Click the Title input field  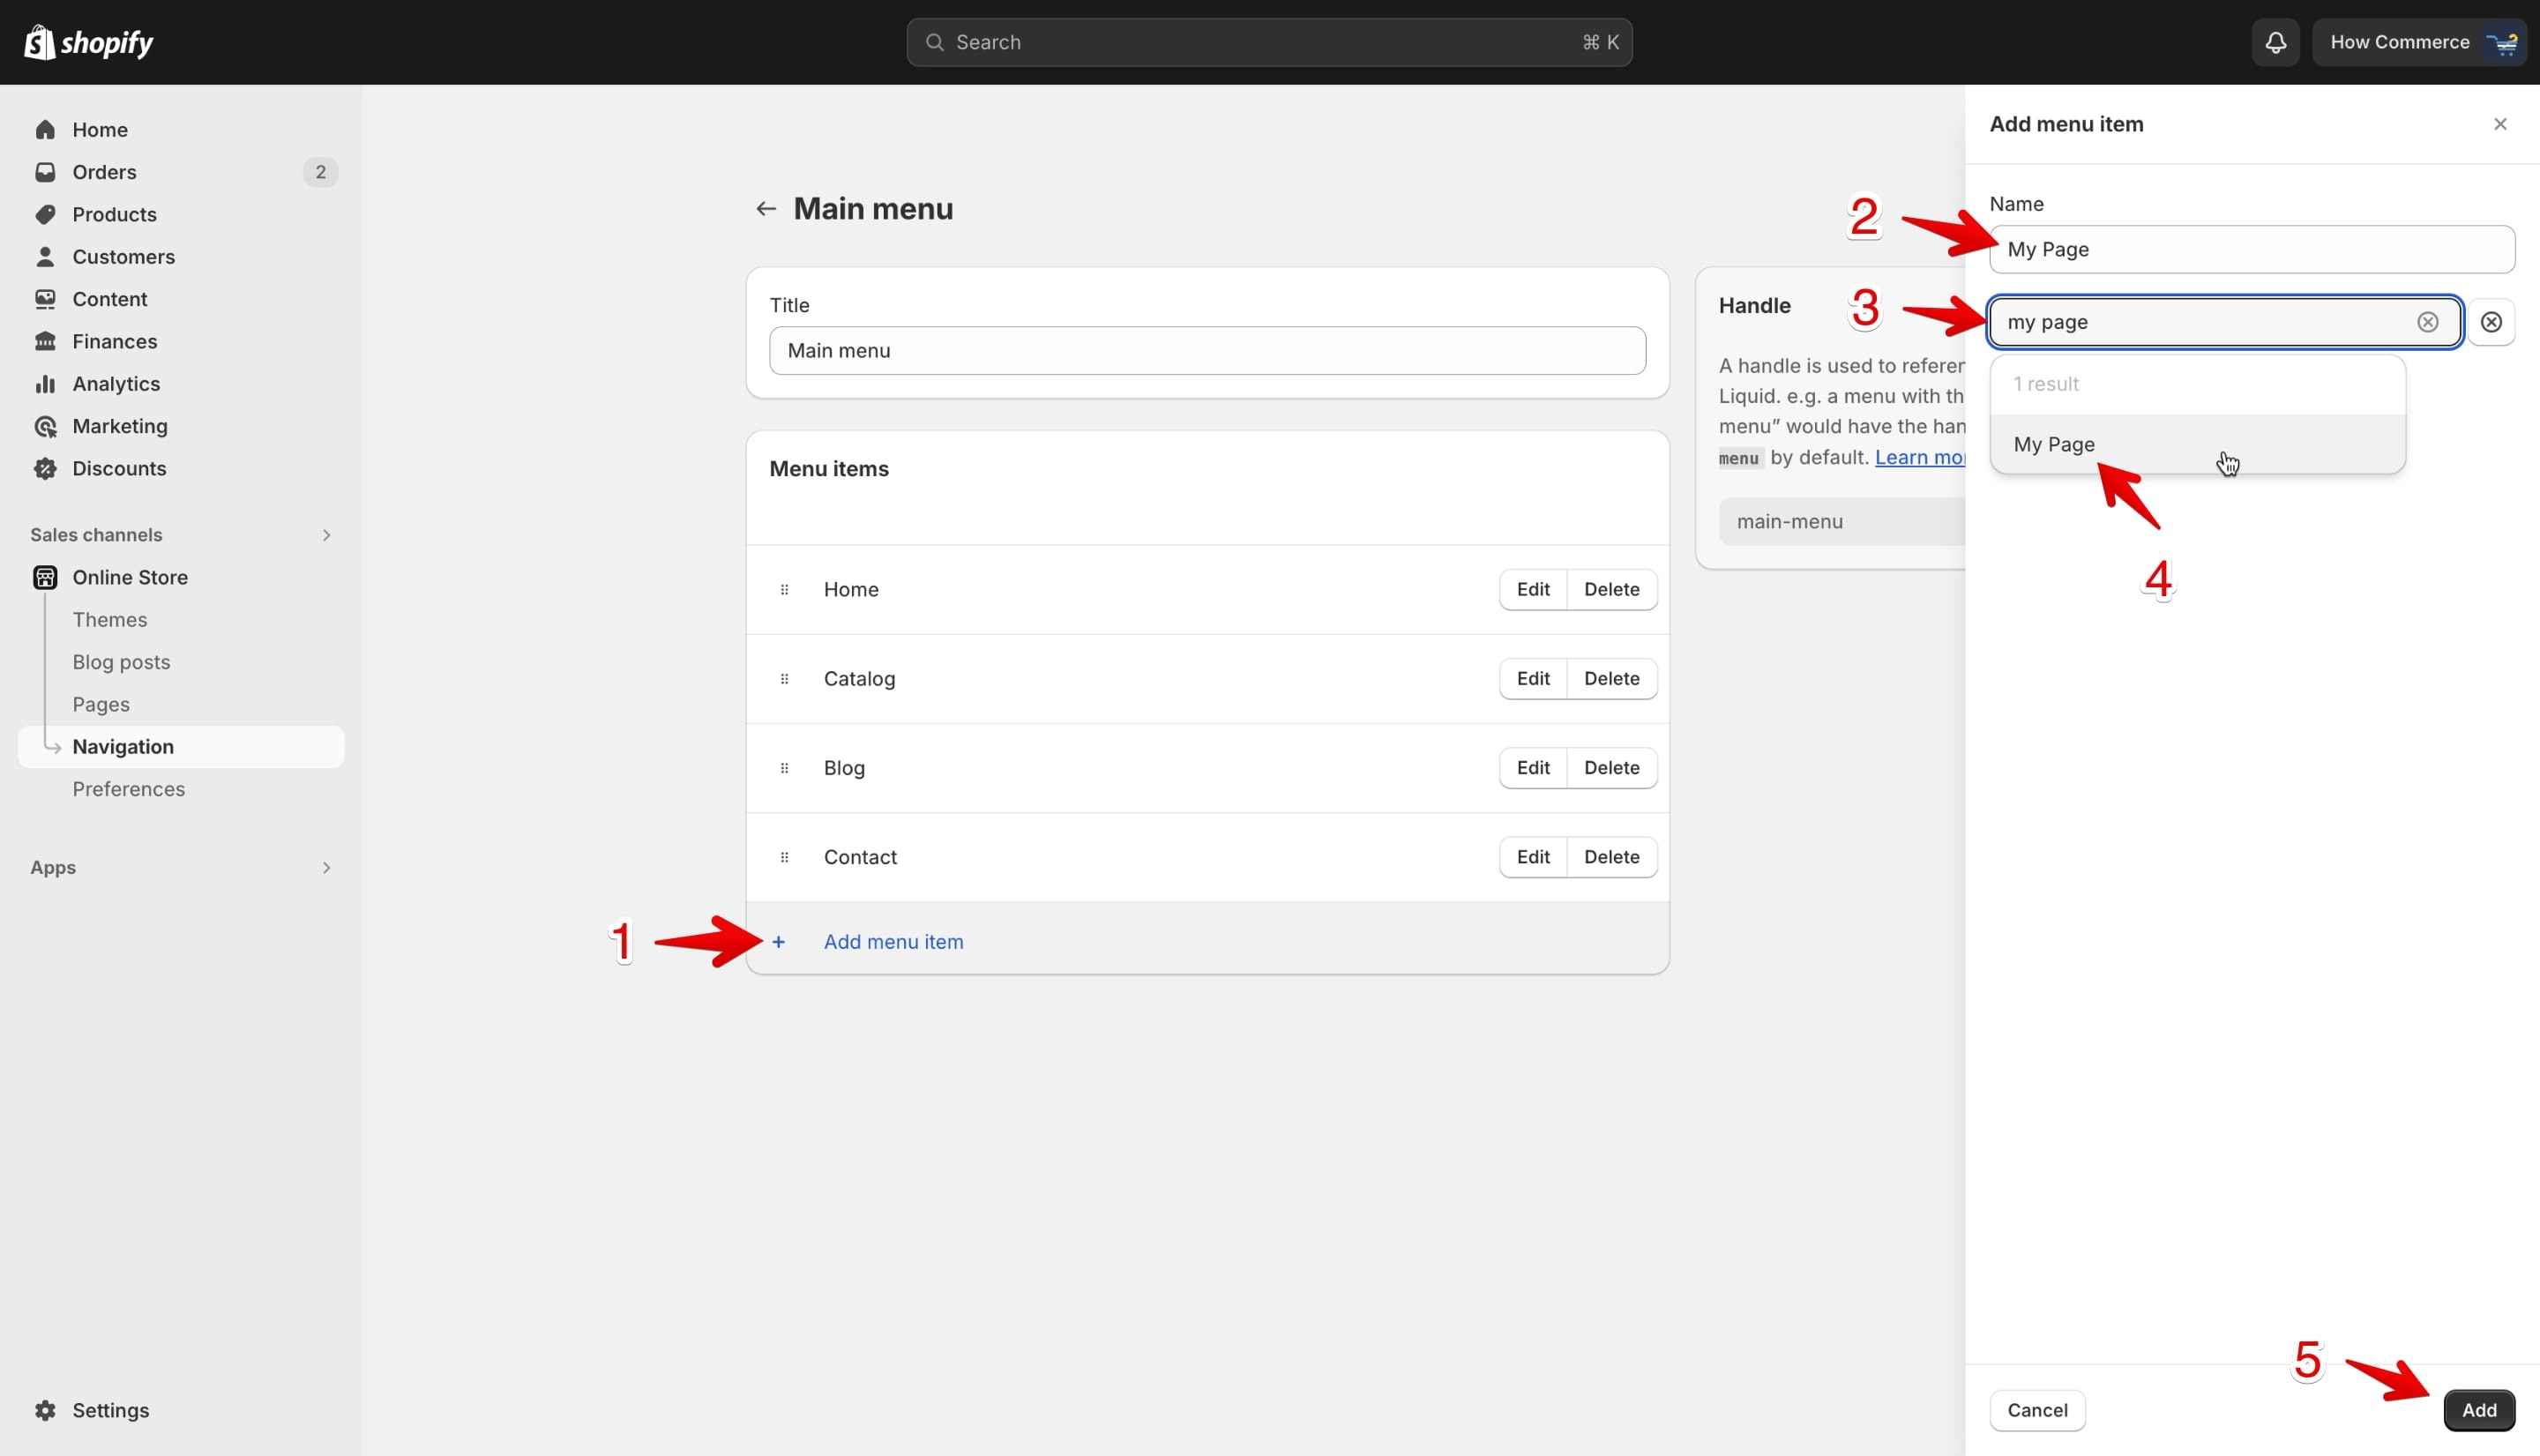point(1207,351)
